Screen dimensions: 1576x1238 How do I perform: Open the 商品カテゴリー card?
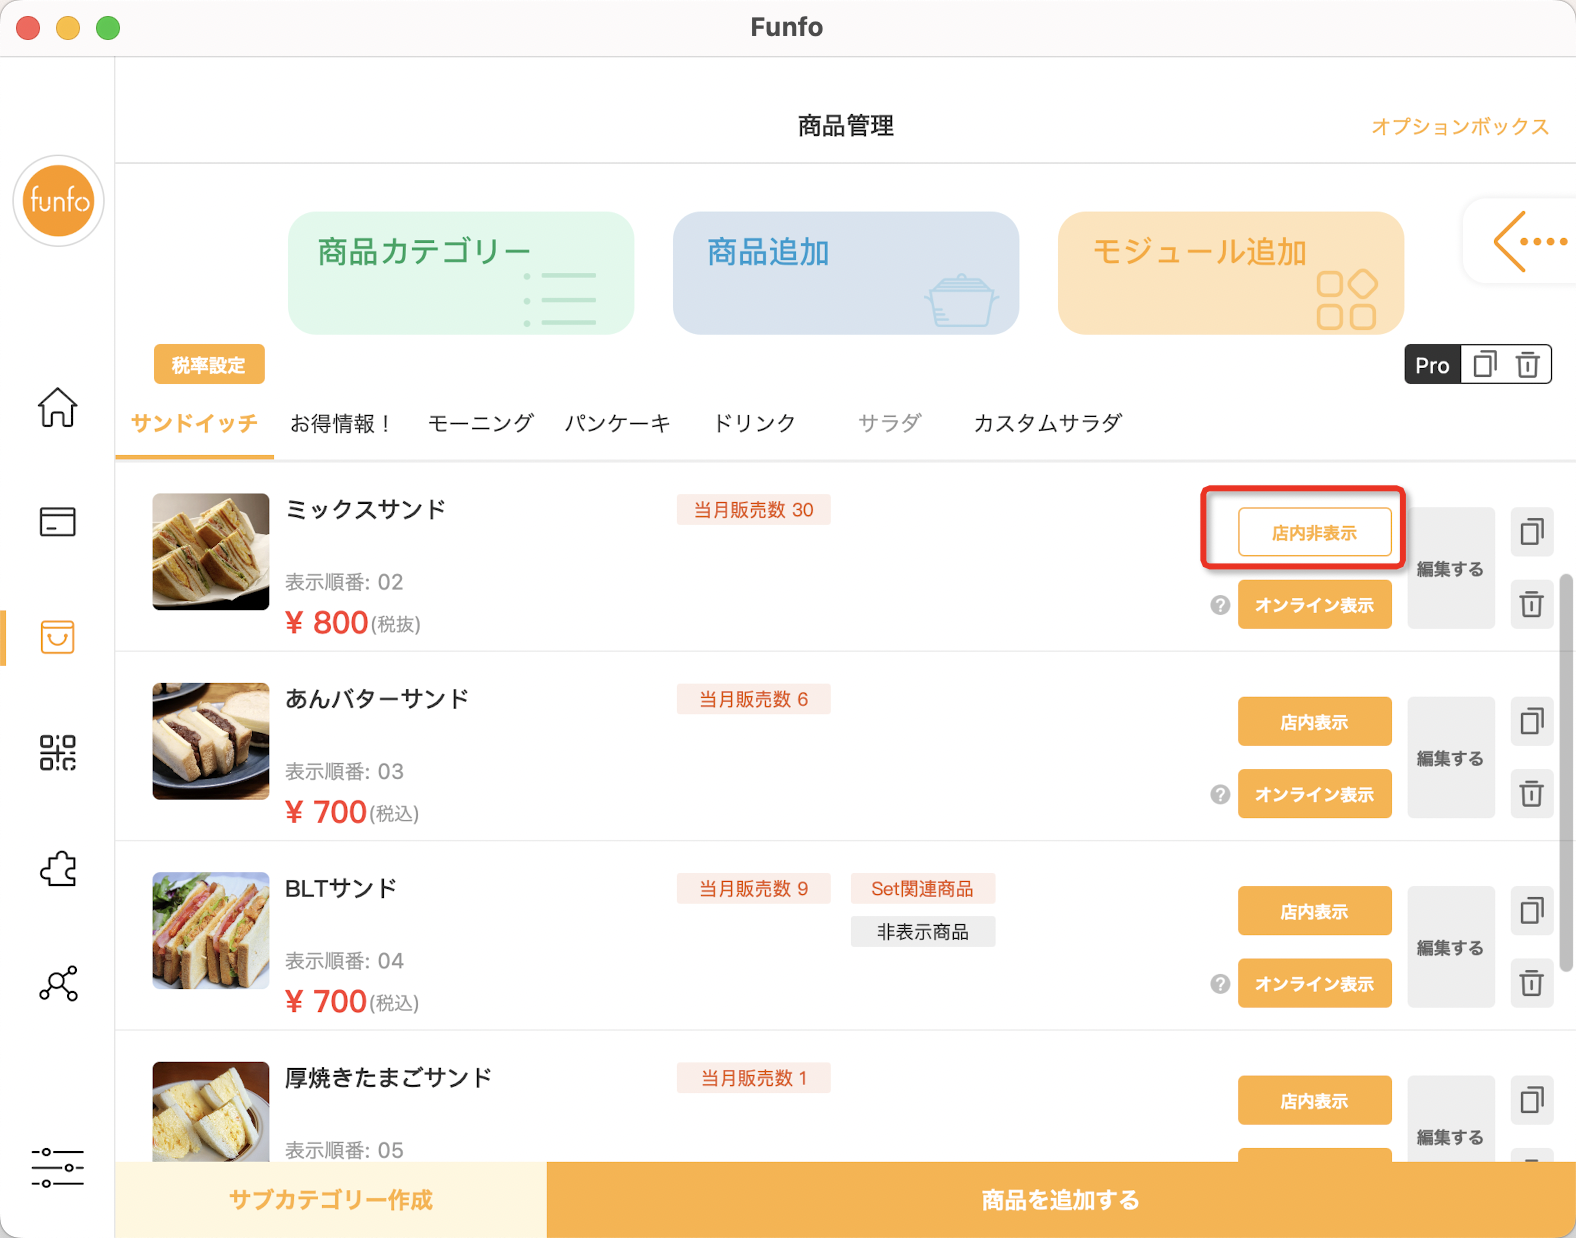[x=461, y=273]
